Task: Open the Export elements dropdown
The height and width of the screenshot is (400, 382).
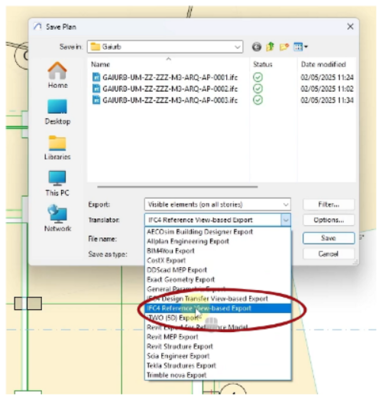Action: [x=217, y=204]
